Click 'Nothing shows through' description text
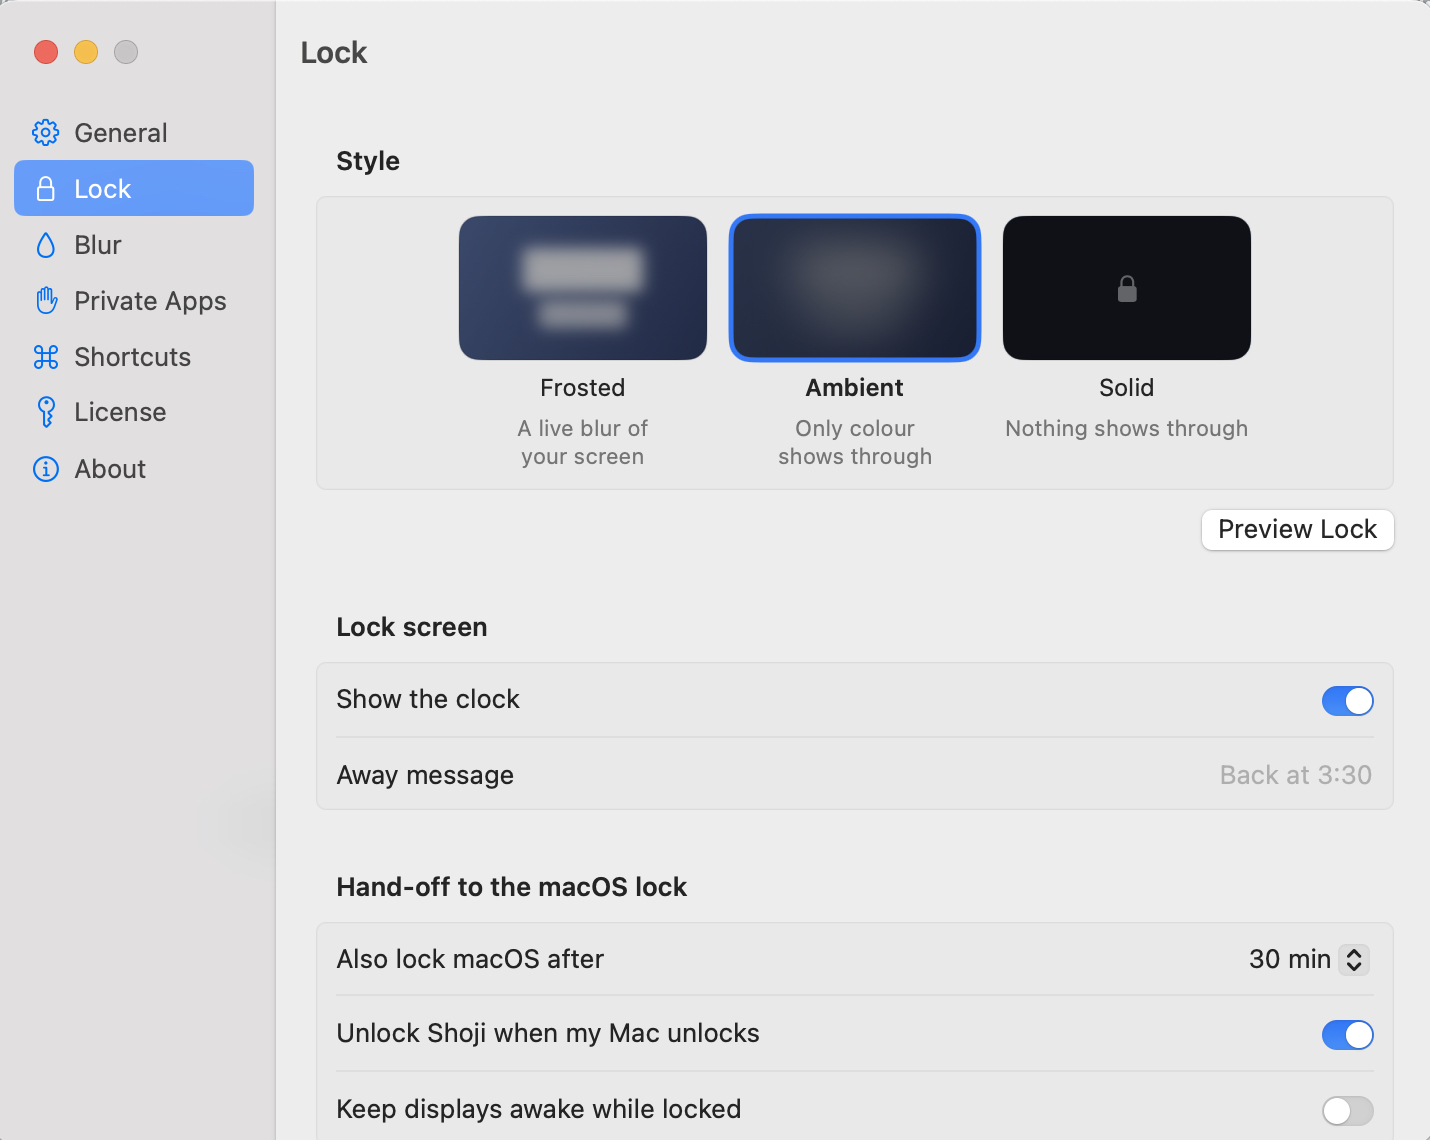 (x=1127, y=429)
